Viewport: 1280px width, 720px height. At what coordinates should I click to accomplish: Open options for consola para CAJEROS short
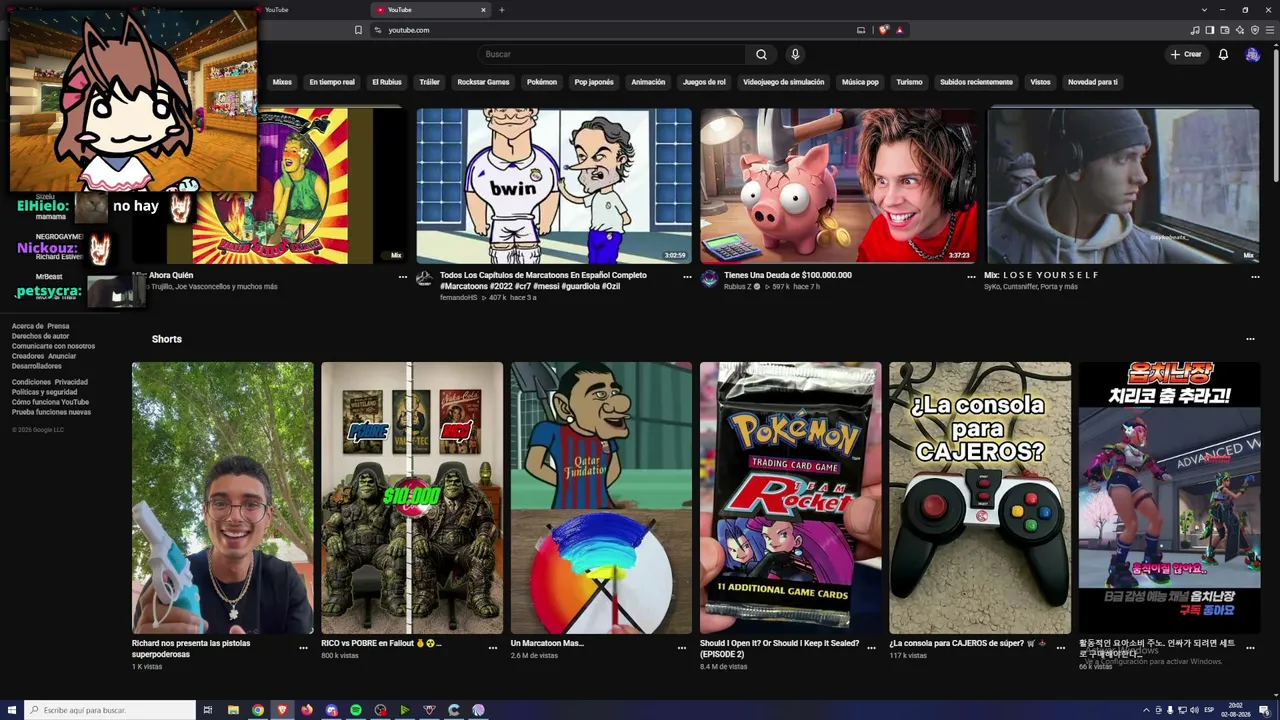(x=1061, y=648)
